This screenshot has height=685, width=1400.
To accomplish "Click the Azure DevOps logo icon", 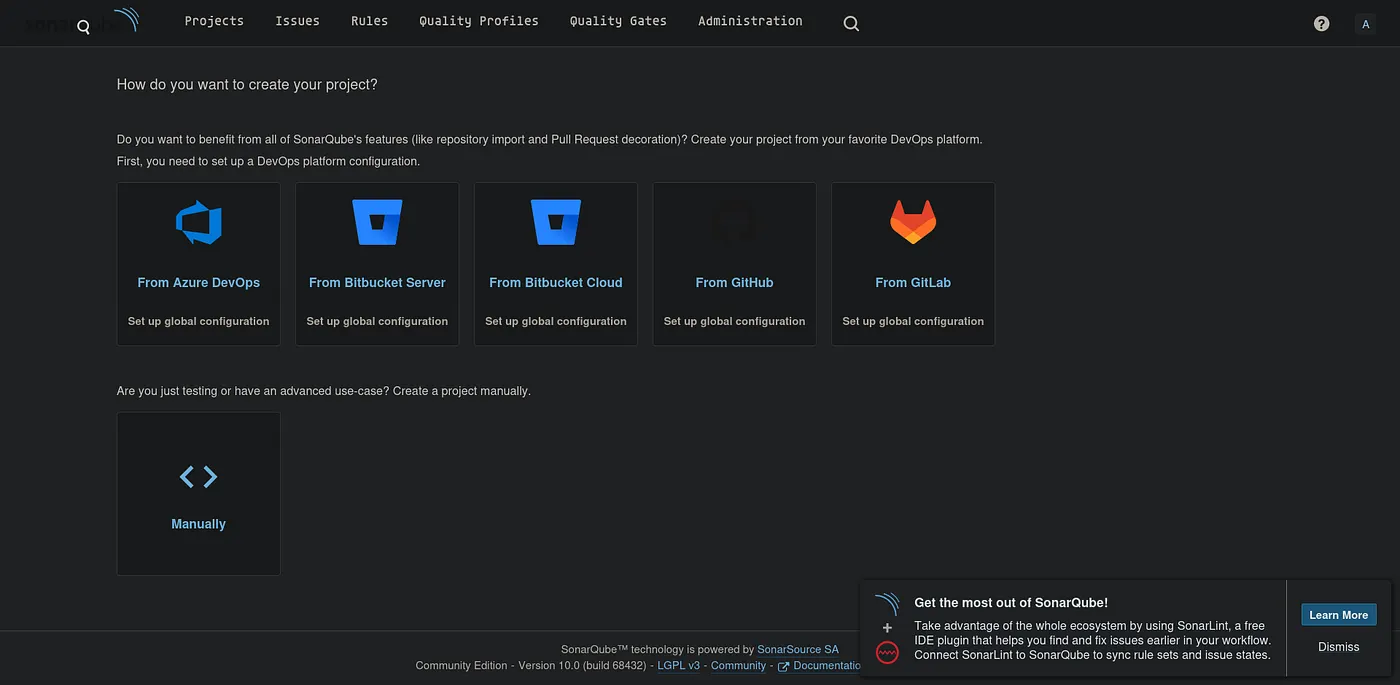I will [199, 223].
